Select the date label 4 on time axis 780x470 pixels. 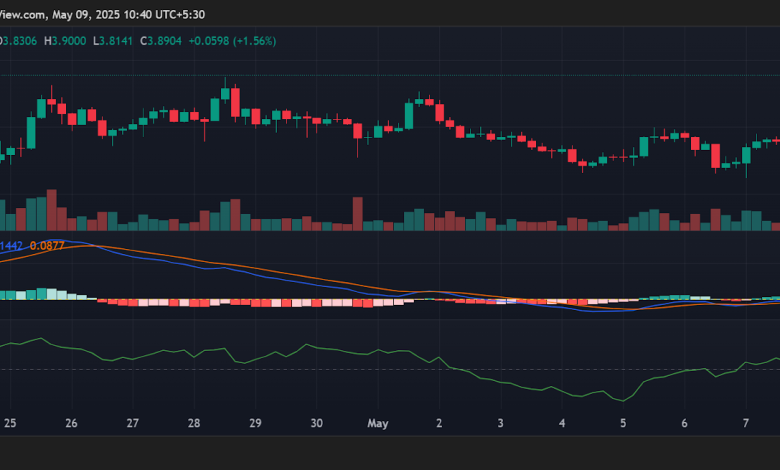(x=562, y=423)
